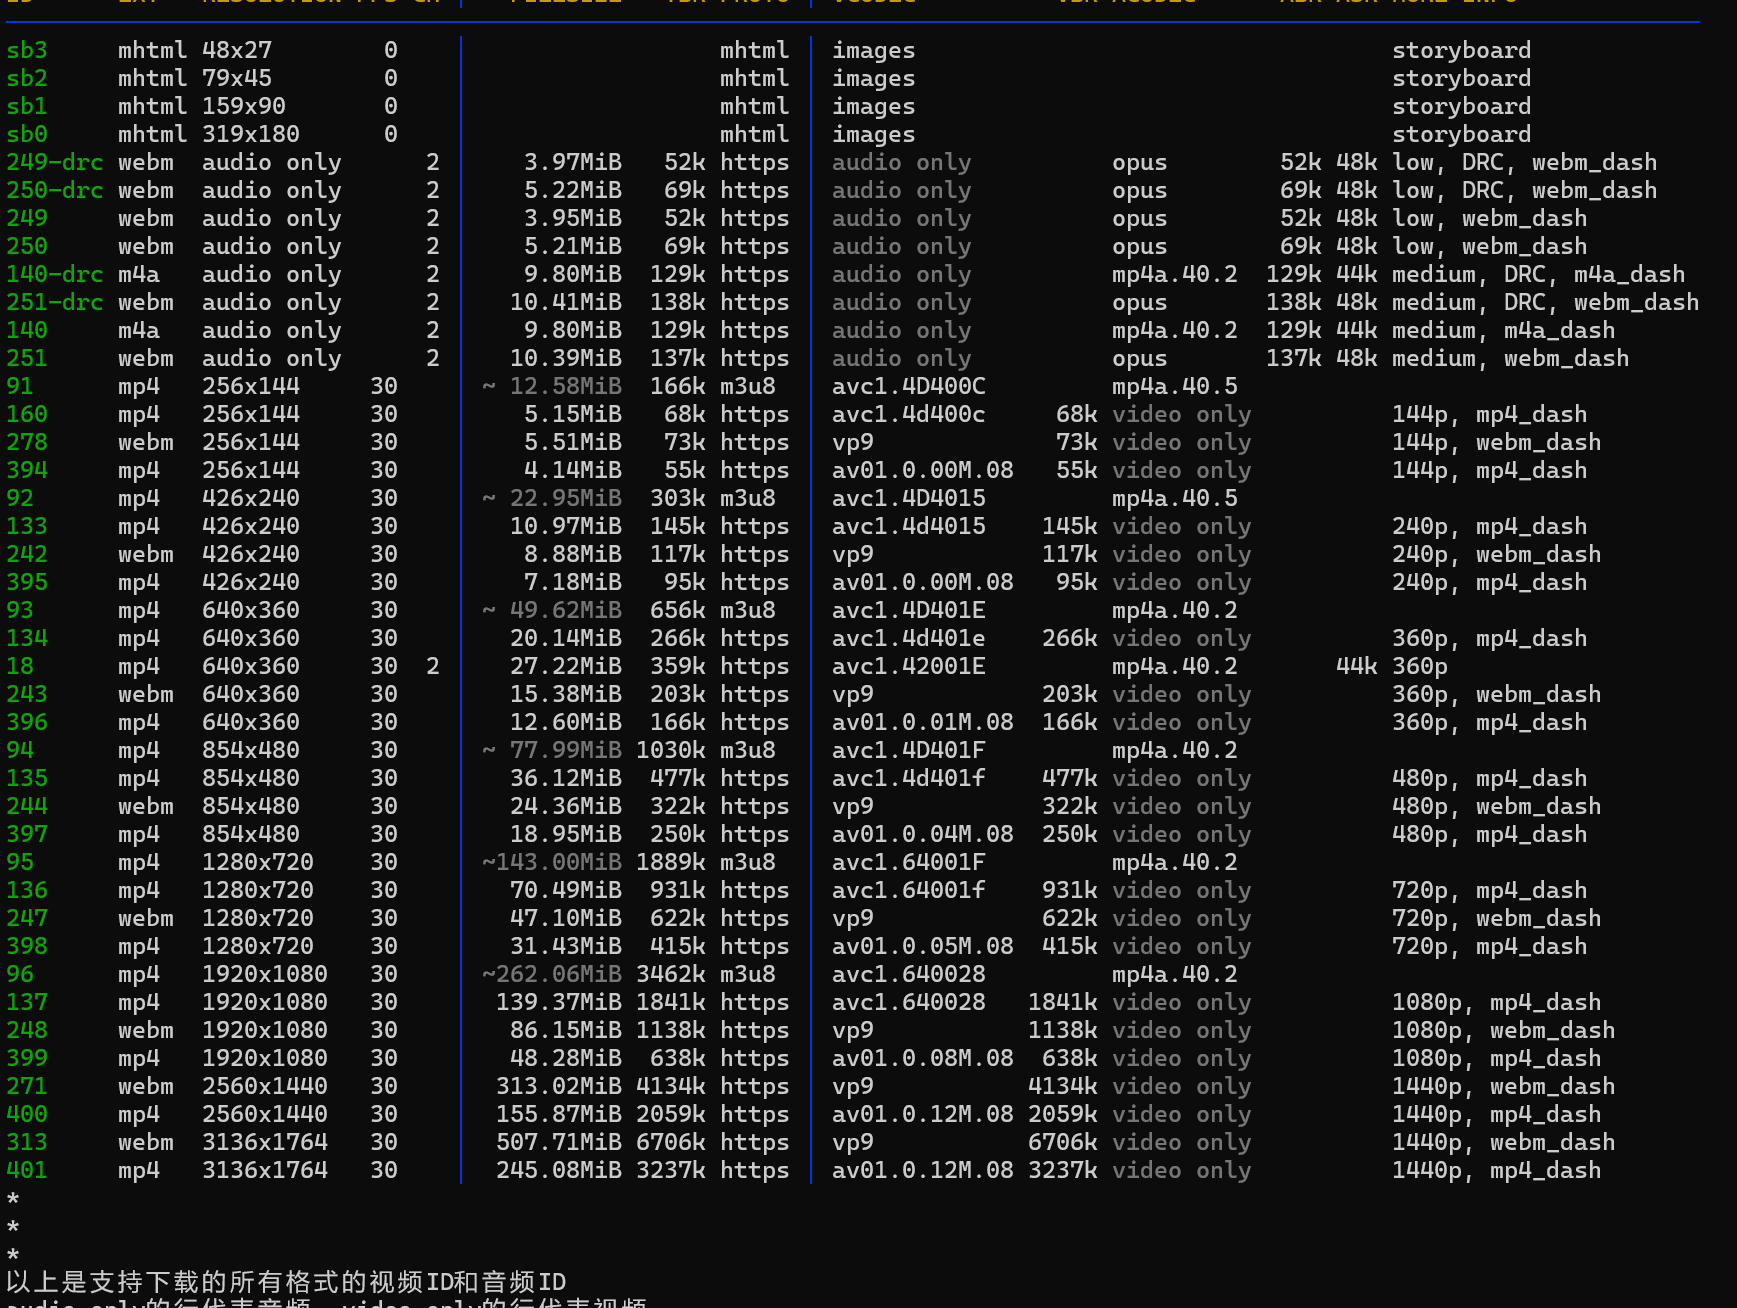Click format ID 397
Viewport: 1737px width, 1308px height.
(x=27, y=834)
